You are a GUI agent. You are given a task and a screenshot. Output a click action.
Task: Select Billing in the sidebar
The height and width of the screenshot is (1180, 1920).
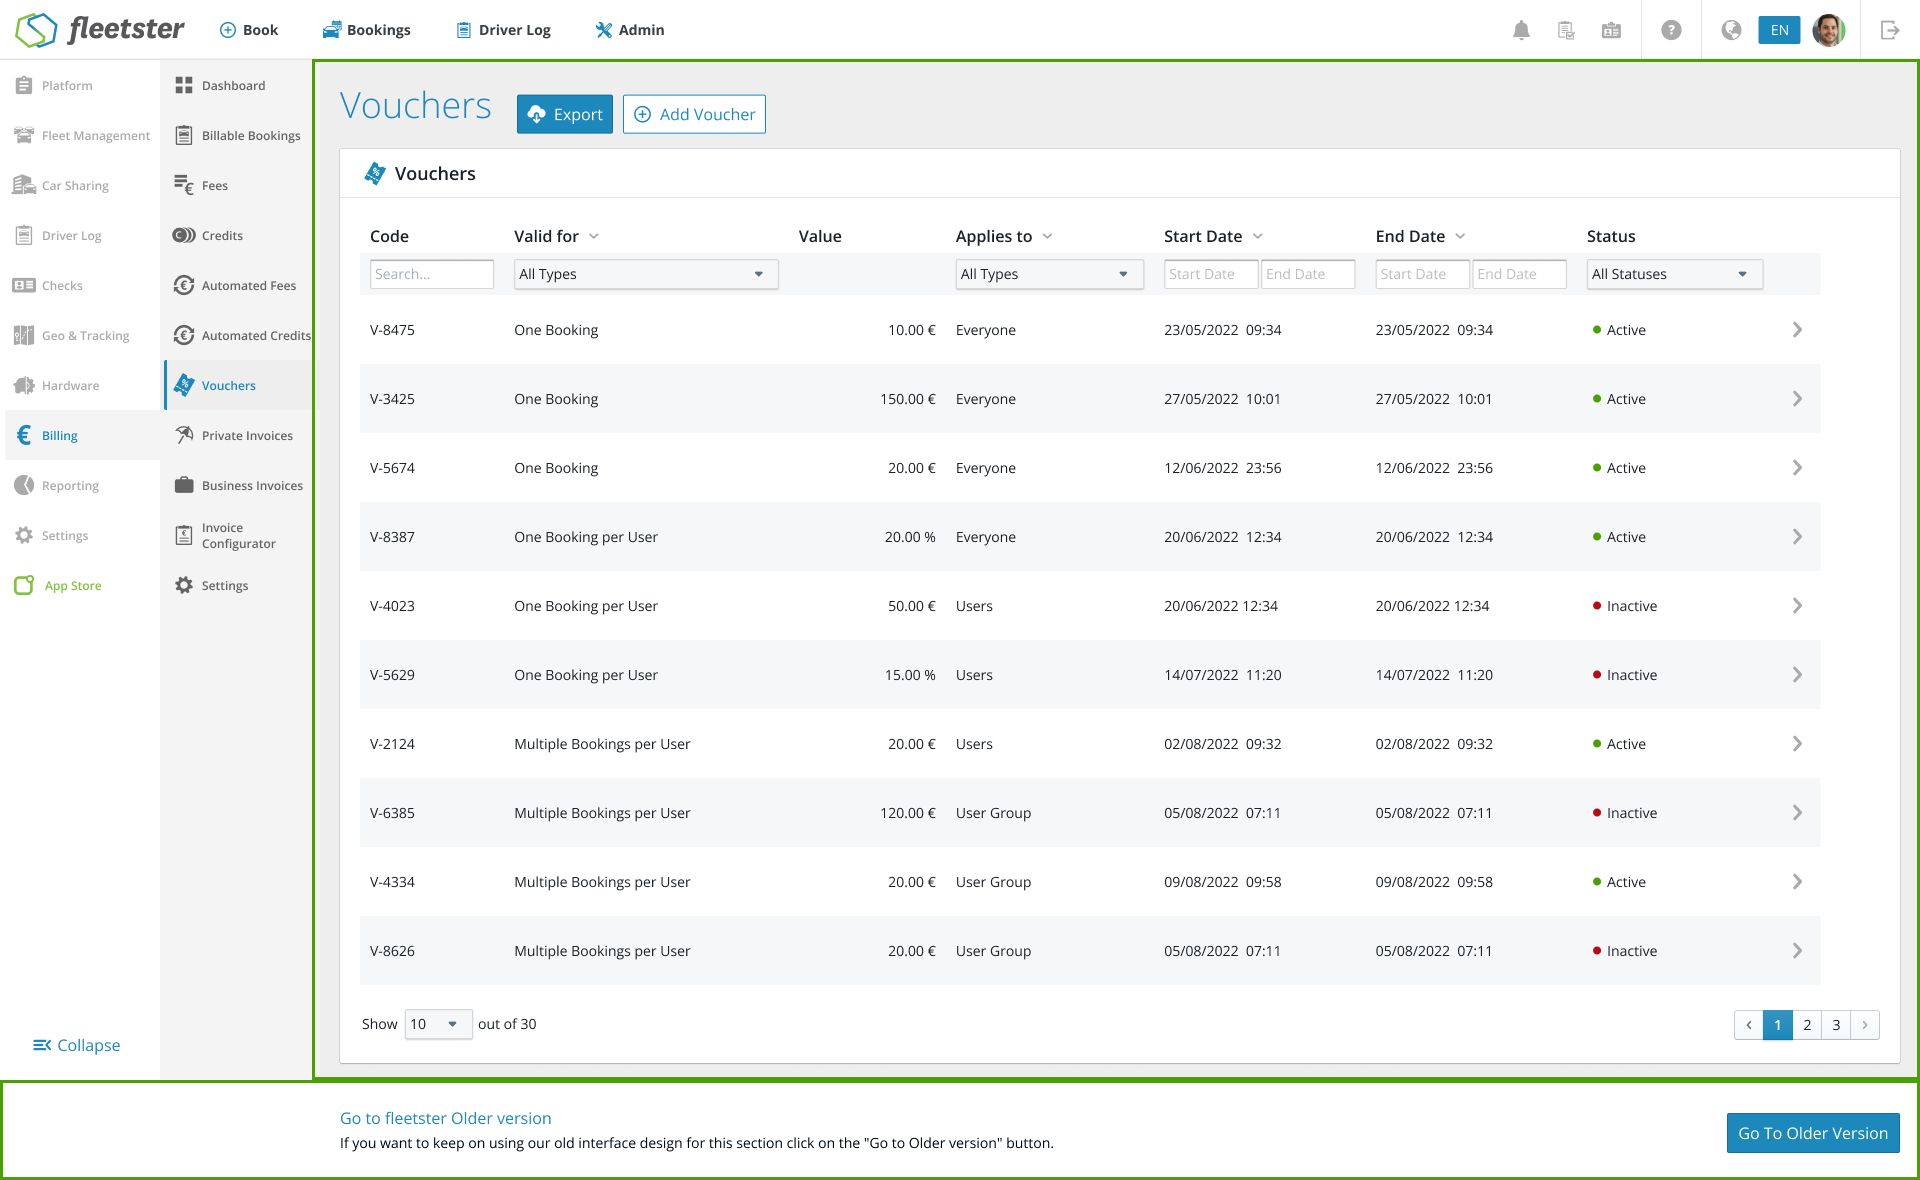pyautogui.click(x=80, y=435)
